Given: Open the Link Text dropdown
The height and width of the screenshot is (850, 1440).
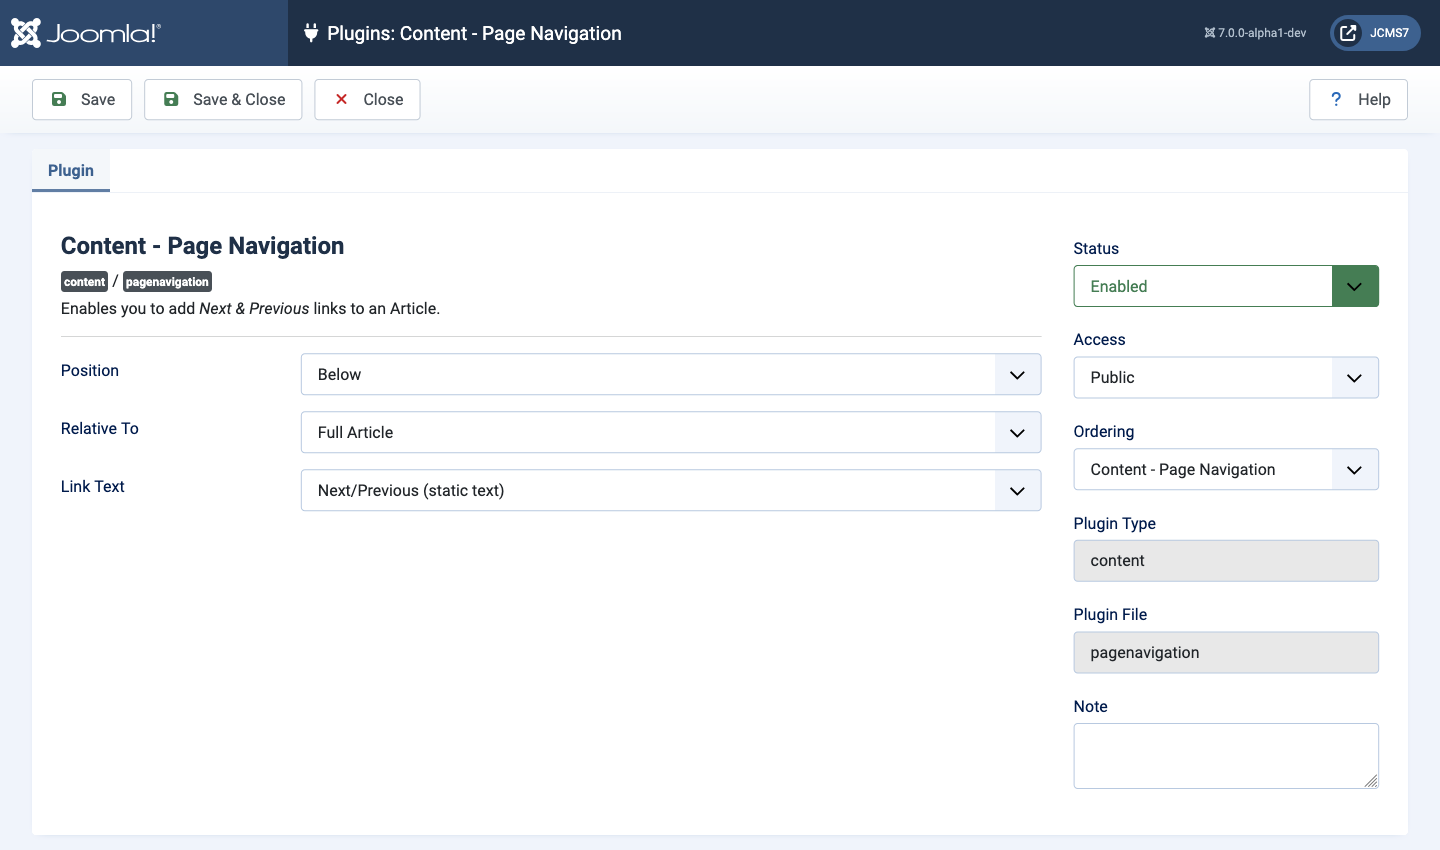Looking at the screenshot, I should click(671, 491).
